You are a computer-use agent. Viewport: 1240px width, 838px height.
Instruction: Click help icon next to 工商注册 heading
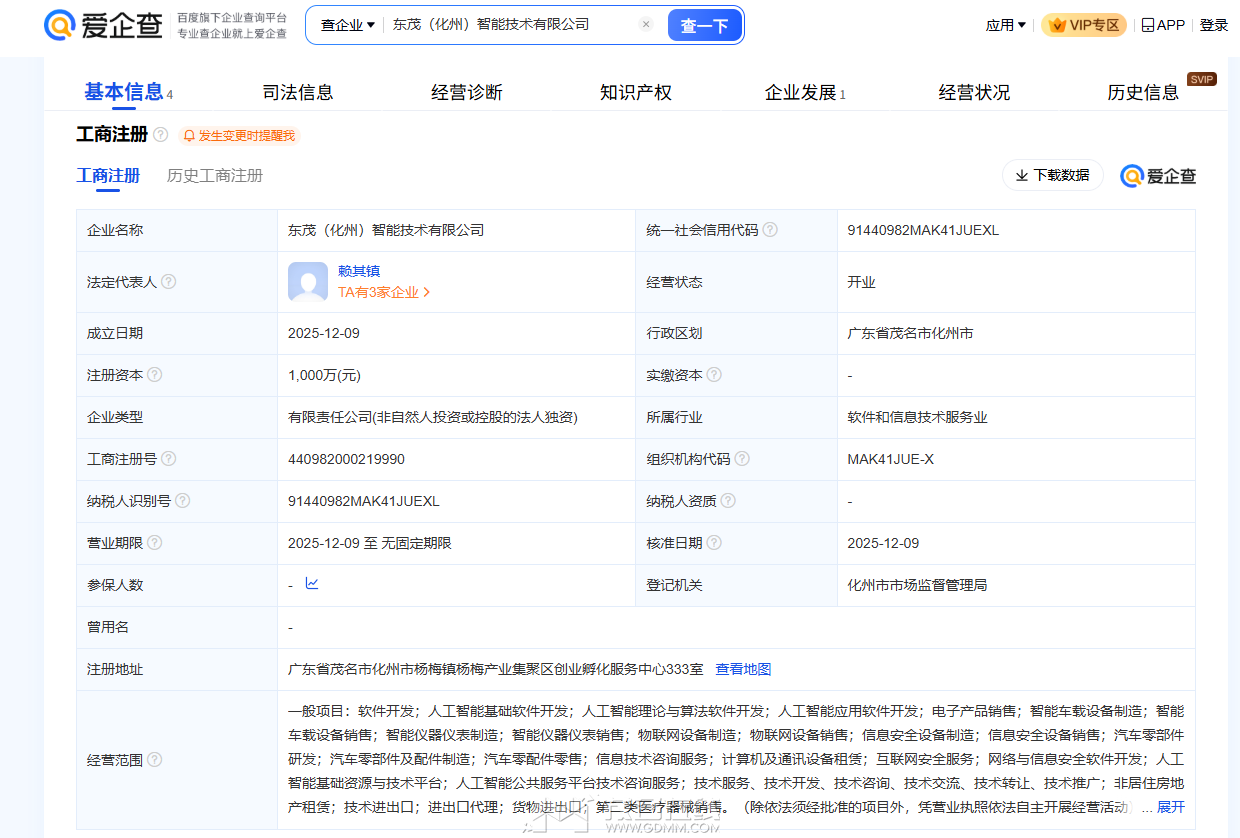[x=160, y=135]
